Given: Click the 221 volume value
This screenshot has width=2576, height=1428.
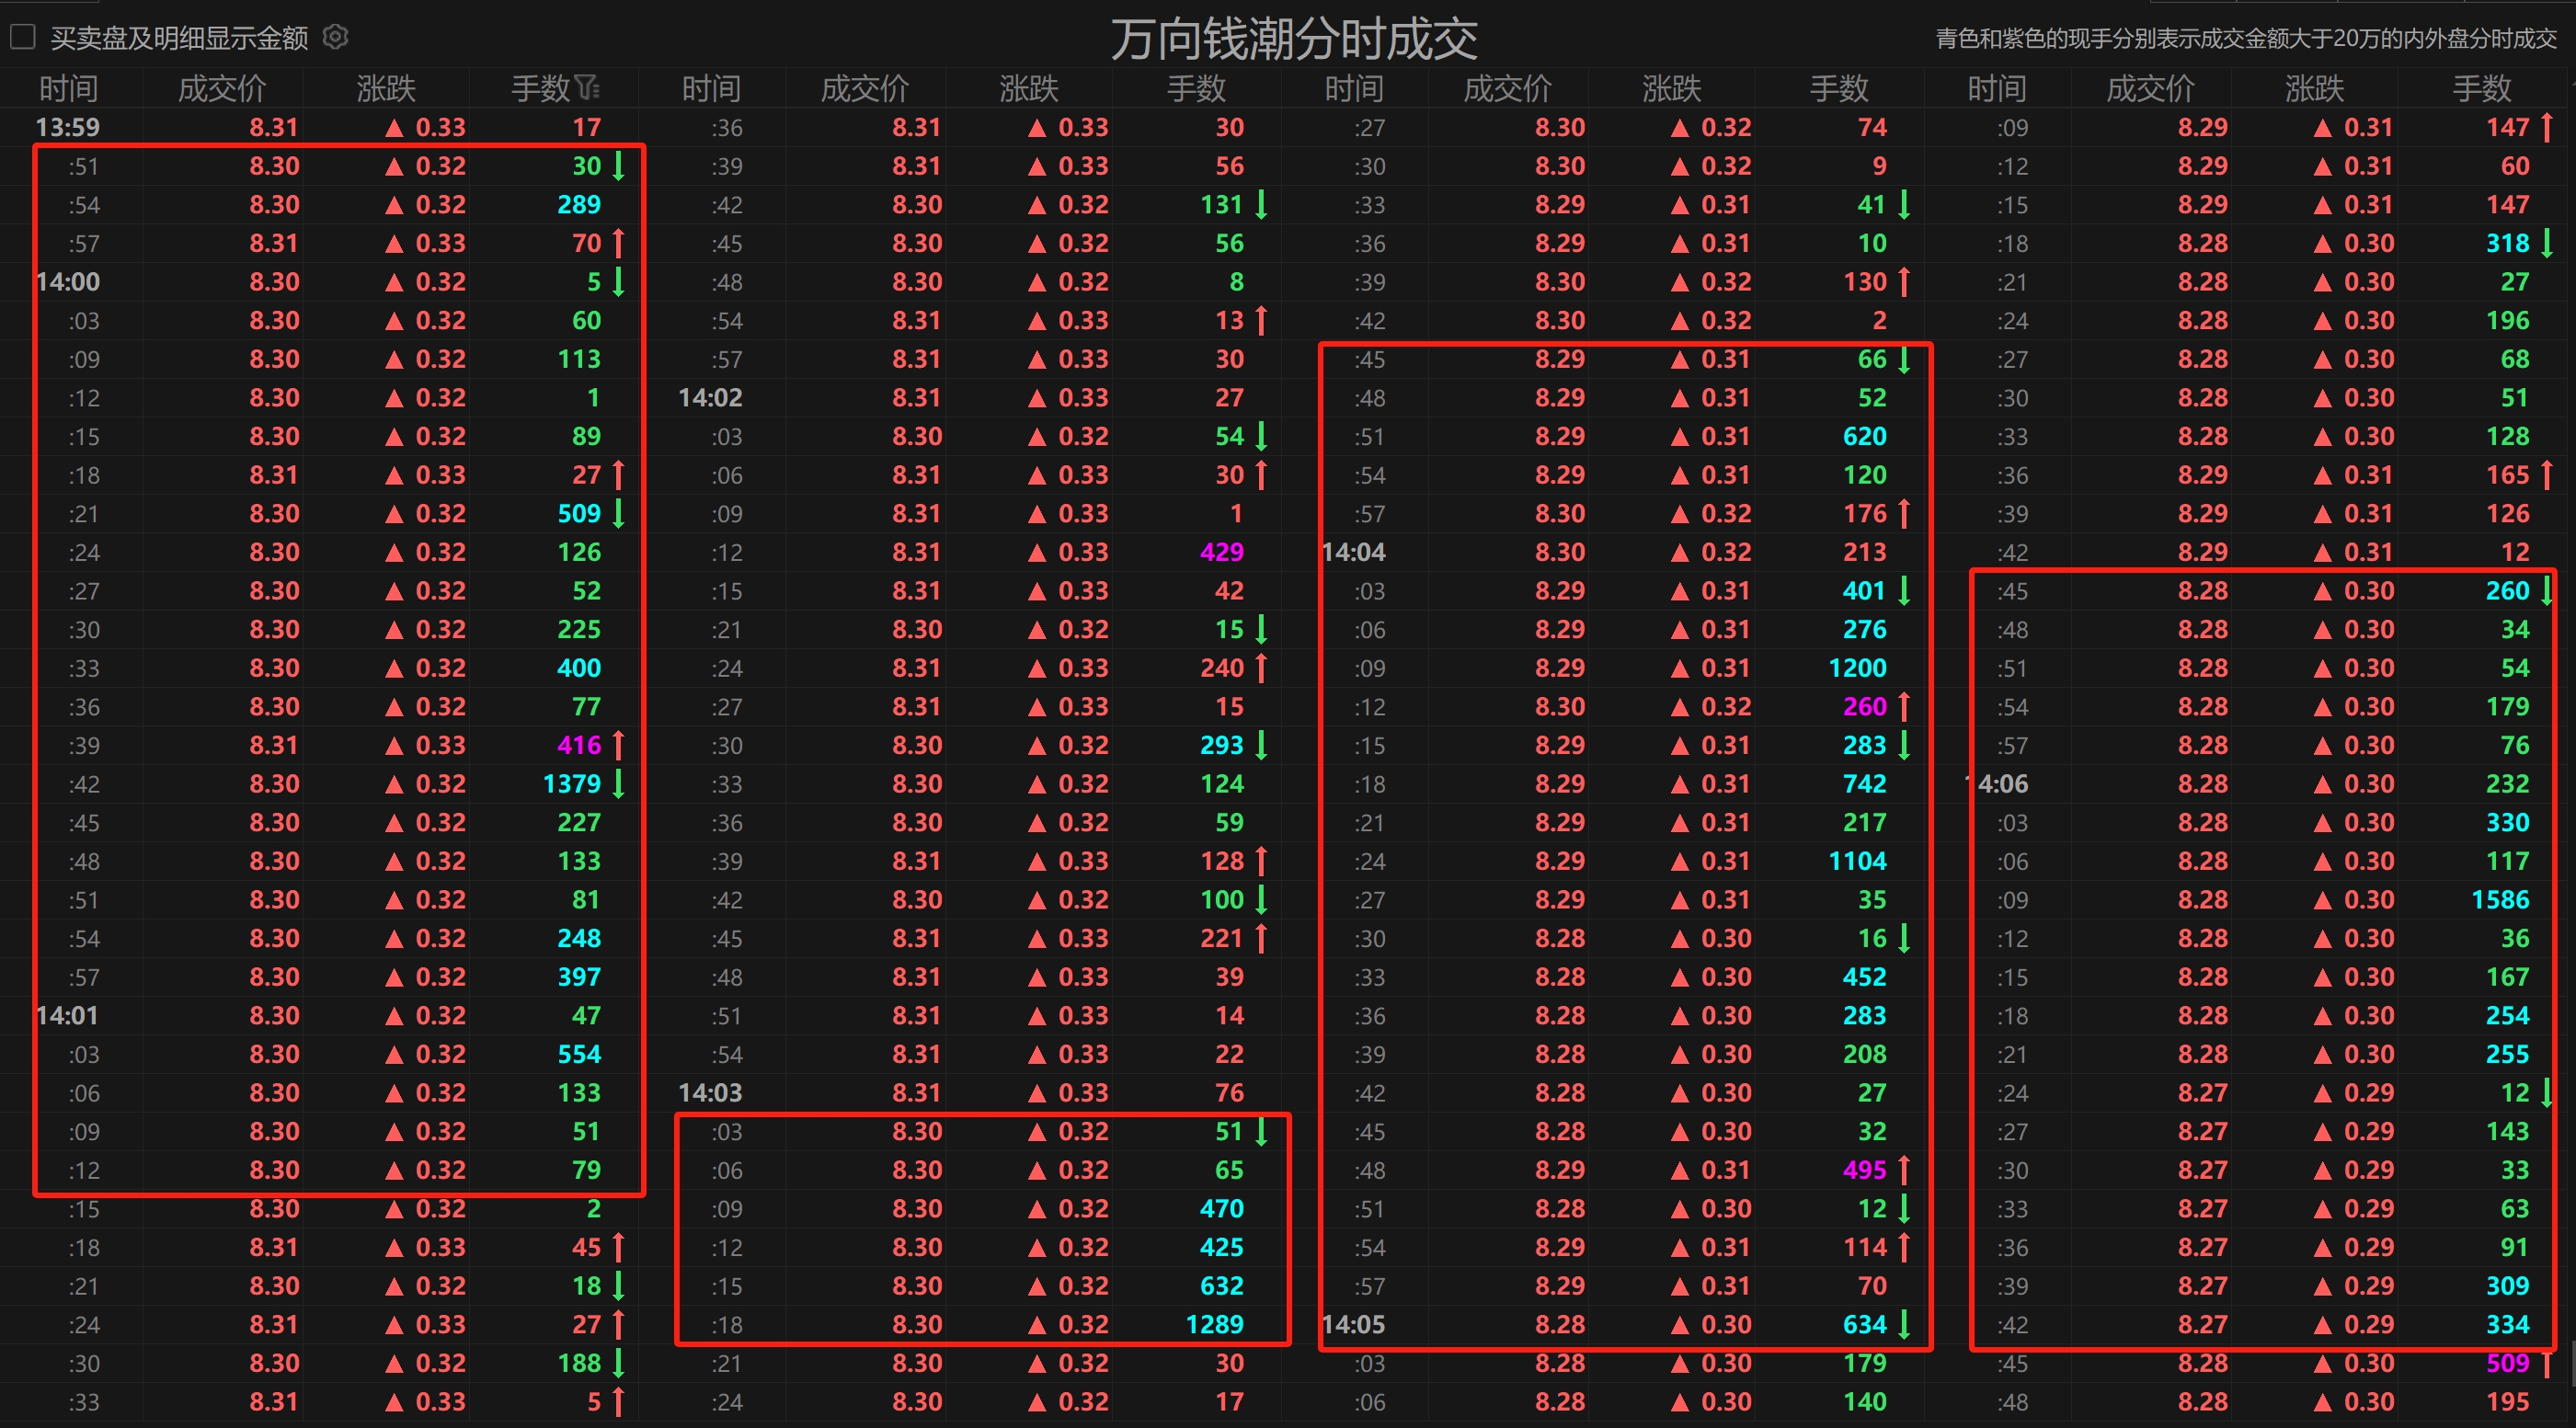Looking at the screenshot, I should point(1221,938).
